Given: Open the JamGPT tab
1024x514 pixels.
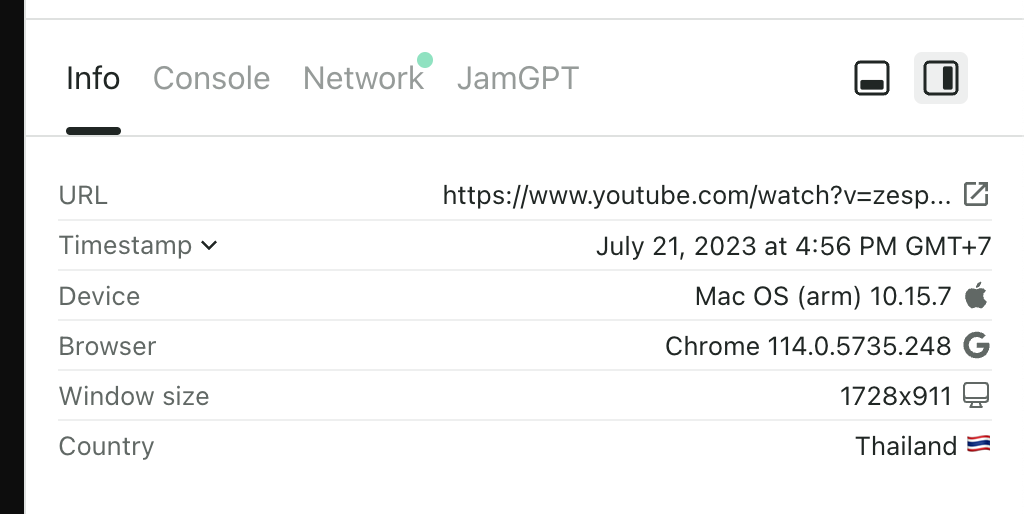Looking at the screenshot, I should pos(517,78).
